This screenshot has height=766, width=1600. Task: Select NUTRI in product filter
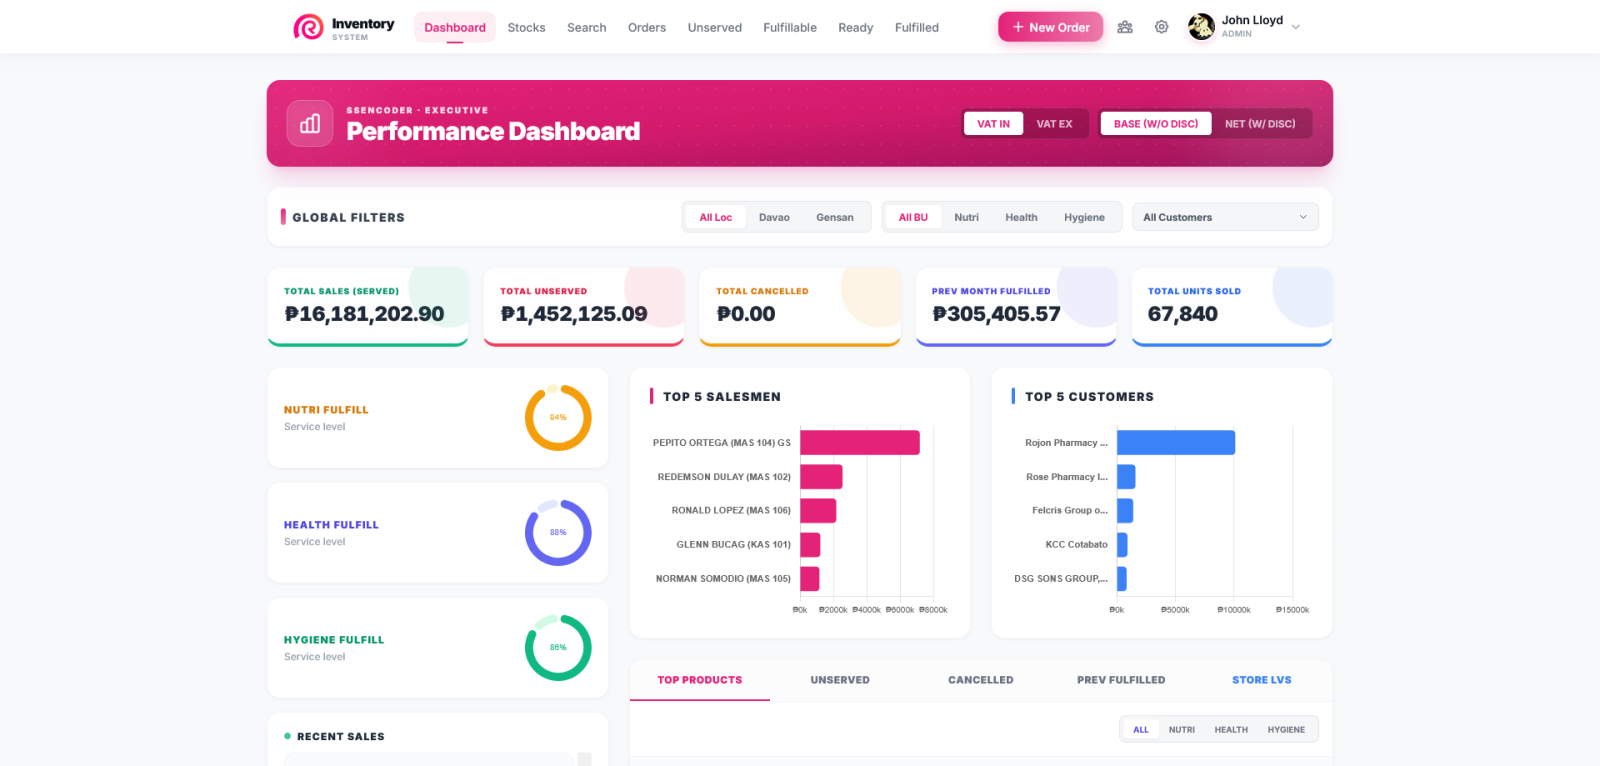pos(1182,730)
